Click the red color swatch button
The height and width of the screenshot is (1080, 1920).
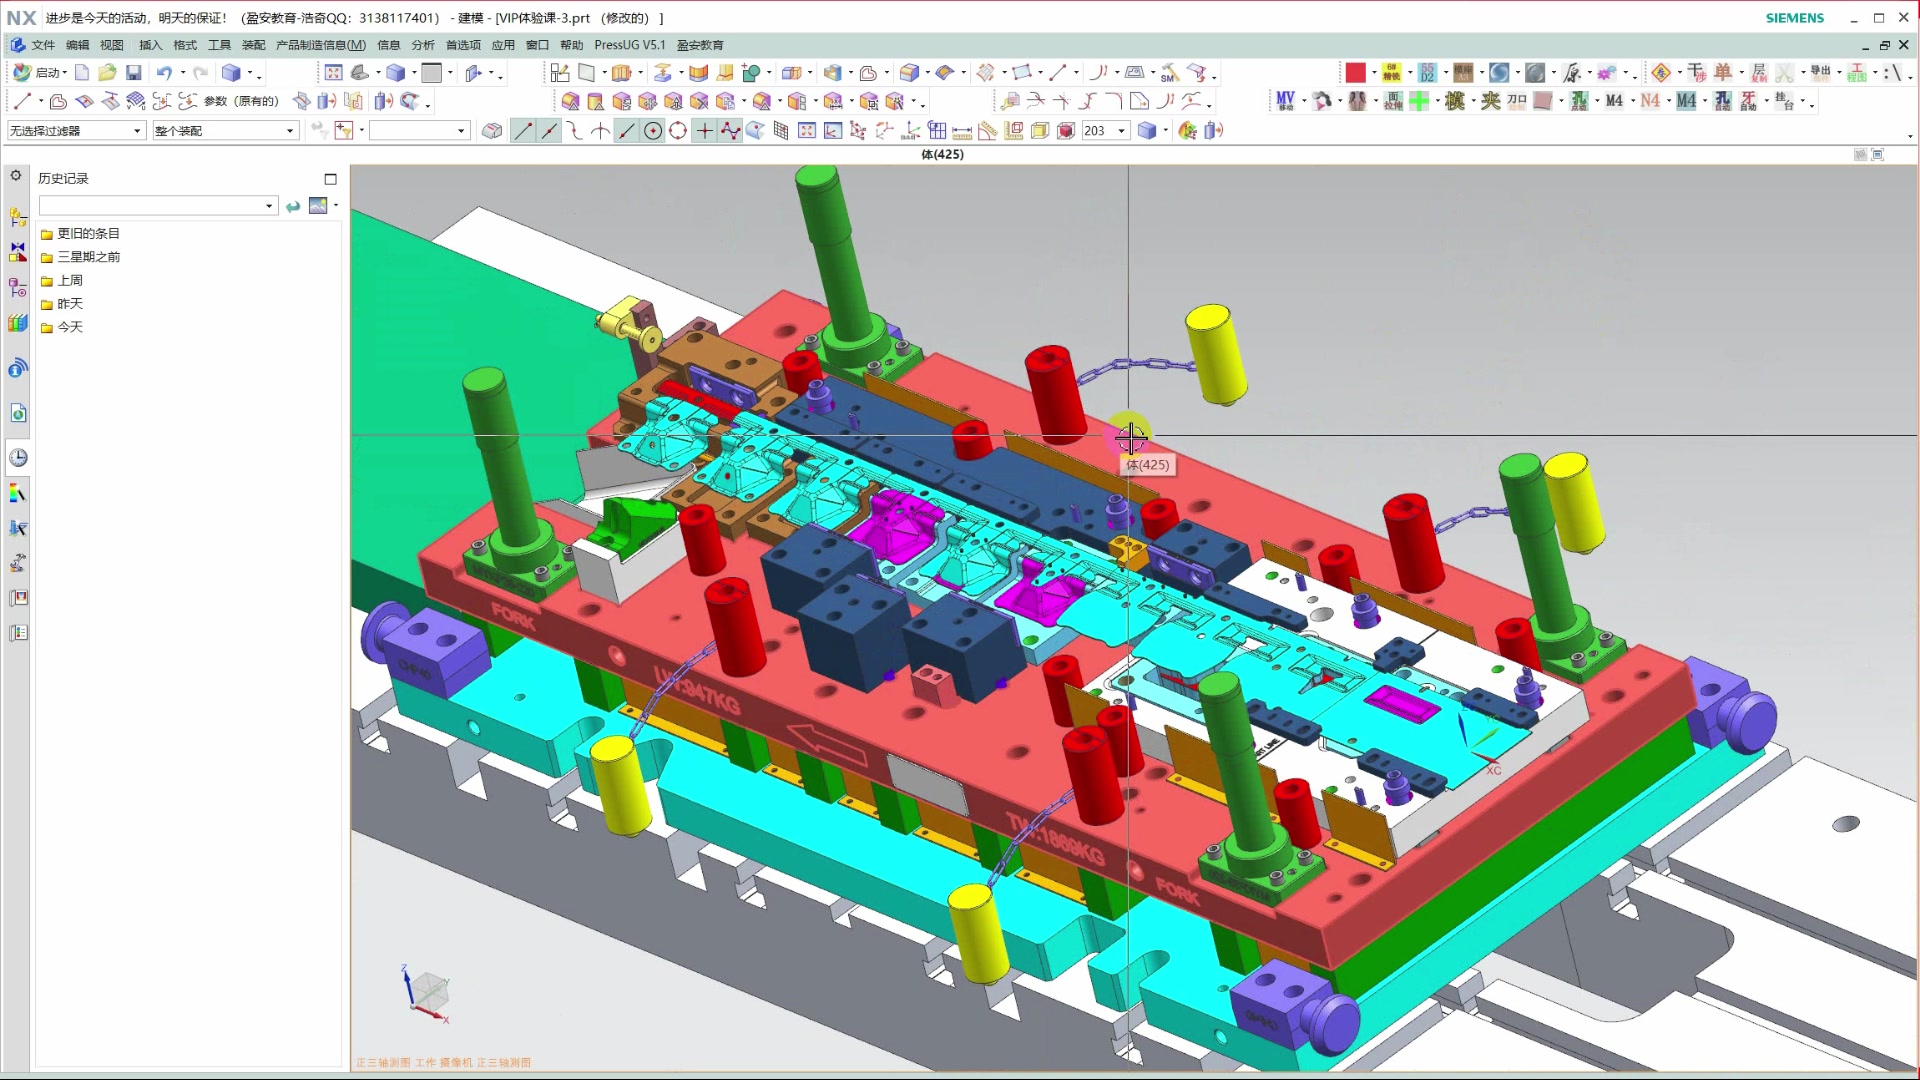point(1355,73)
